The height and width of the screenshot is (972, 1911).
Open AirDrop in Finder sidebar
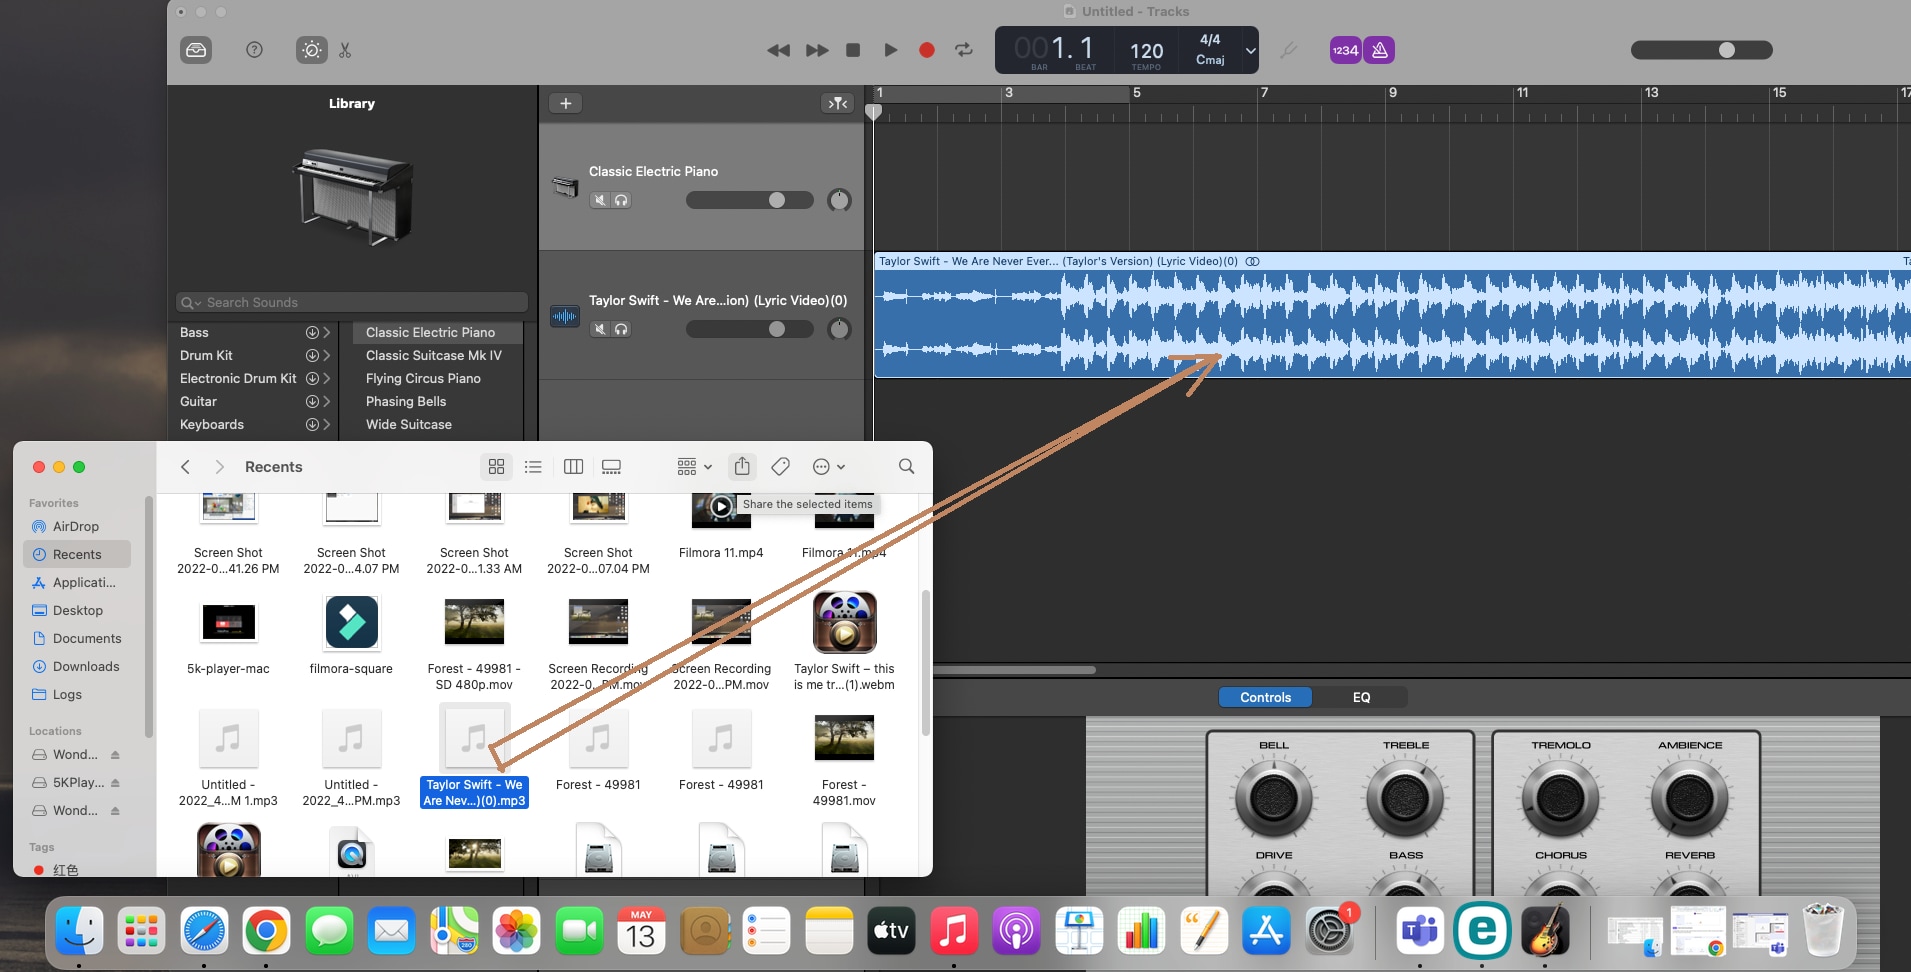(x=76, y=526)
